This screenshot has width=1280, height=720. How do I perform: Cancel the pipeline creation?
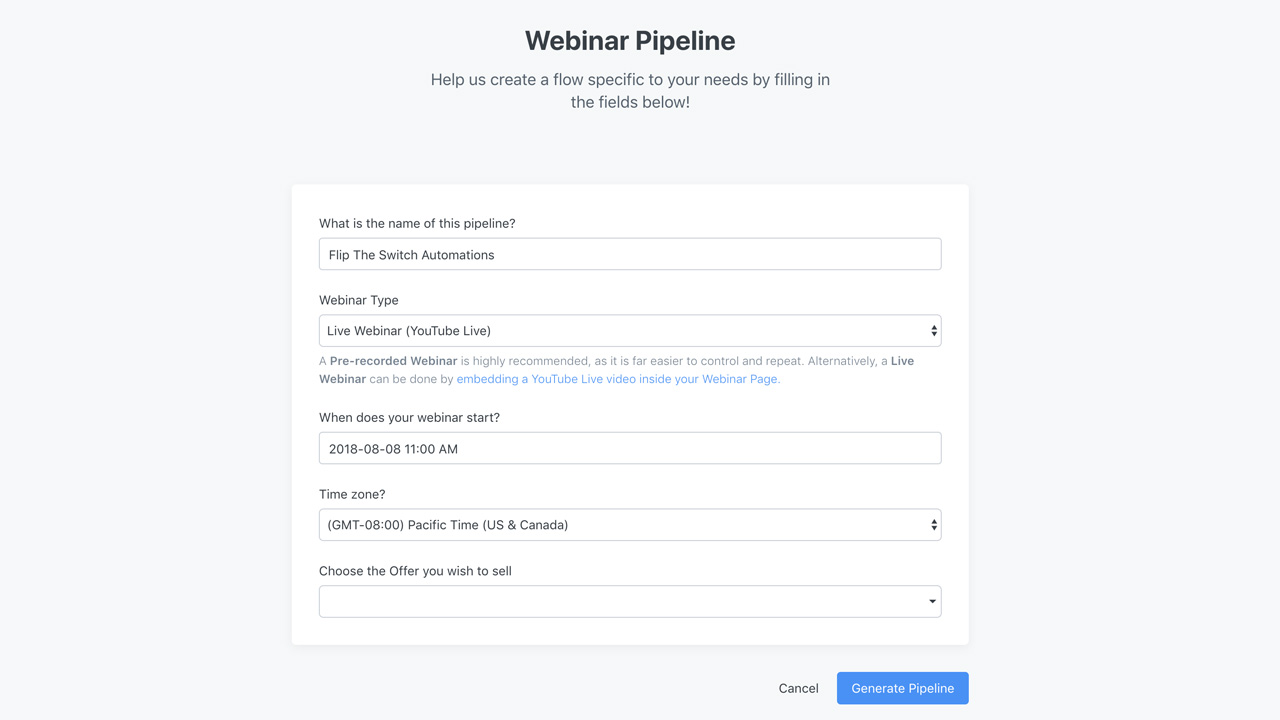click(x=798, y=688)
